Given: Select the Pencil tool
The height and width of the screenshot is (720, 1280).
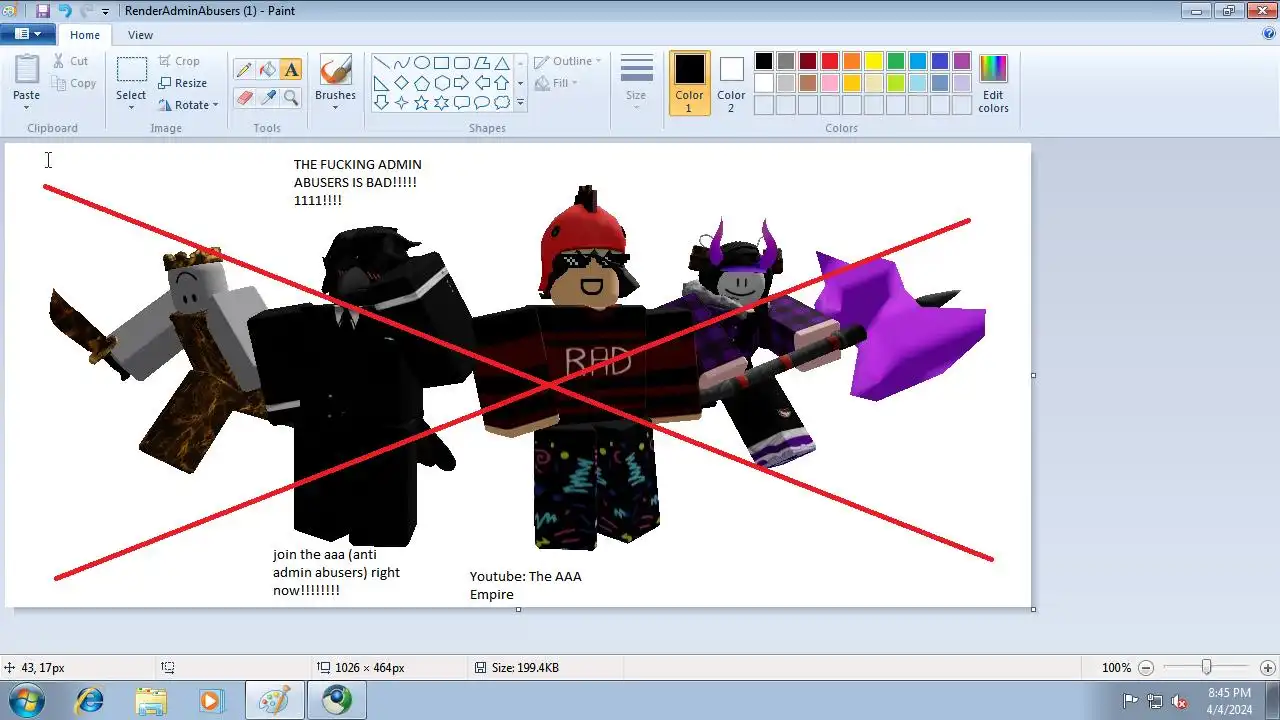Looking at the screenshot, I should pos(243,69).
